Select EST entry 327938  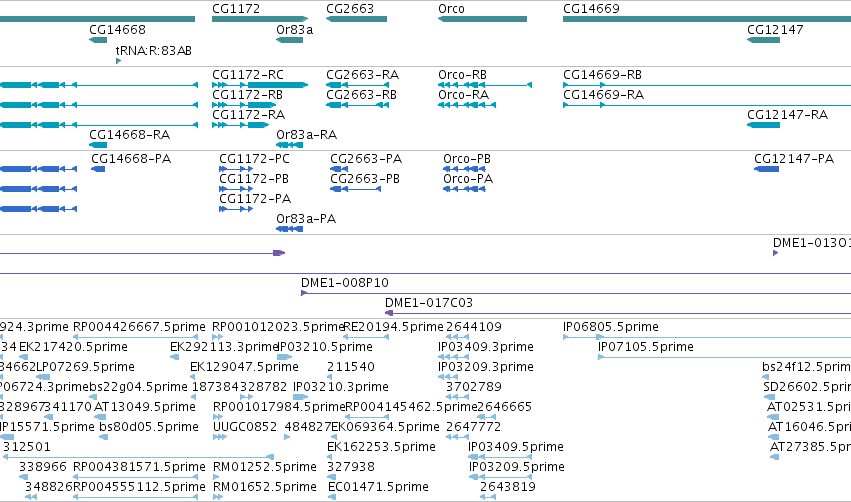pos(351,468)
